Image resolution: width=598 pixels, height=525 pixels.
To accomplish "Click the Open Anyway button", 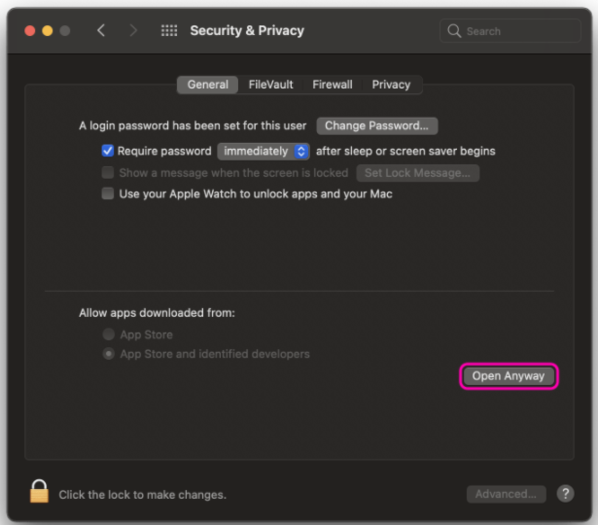I will click(x=509, y=376).
